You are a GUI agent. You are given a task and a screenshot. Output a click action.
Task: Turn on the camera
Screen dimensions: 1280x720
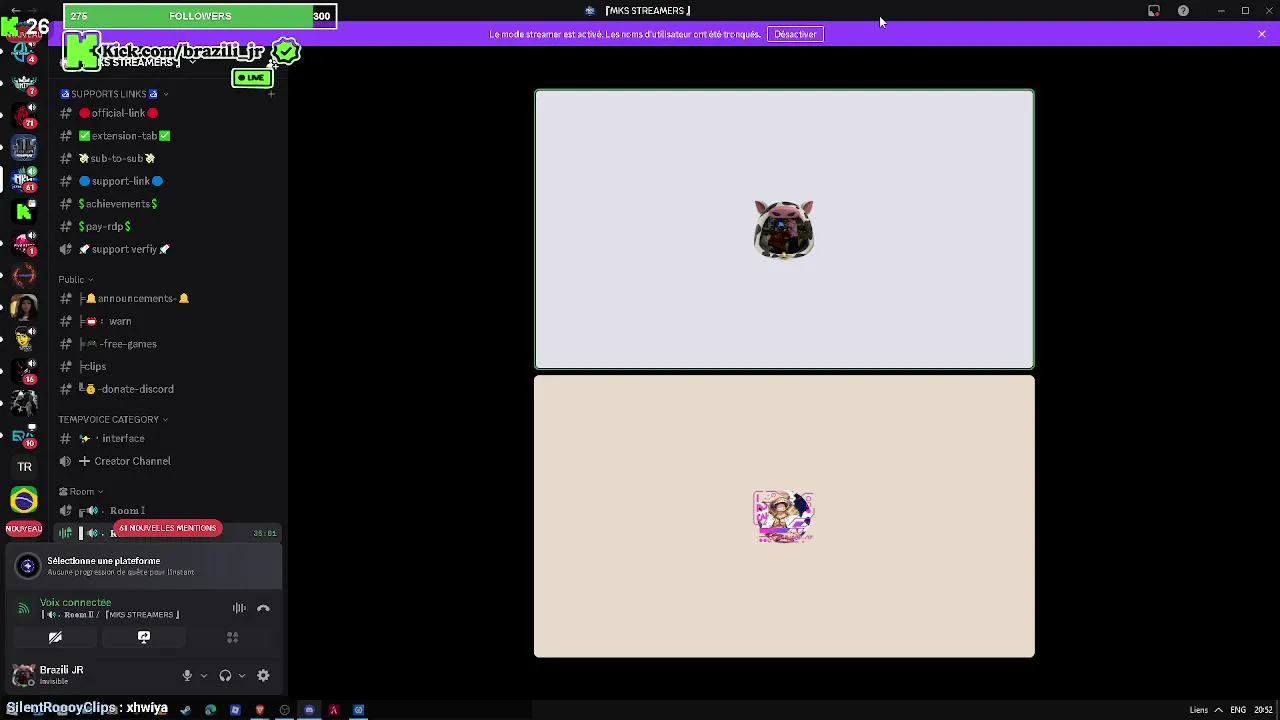tap(55, 637)
